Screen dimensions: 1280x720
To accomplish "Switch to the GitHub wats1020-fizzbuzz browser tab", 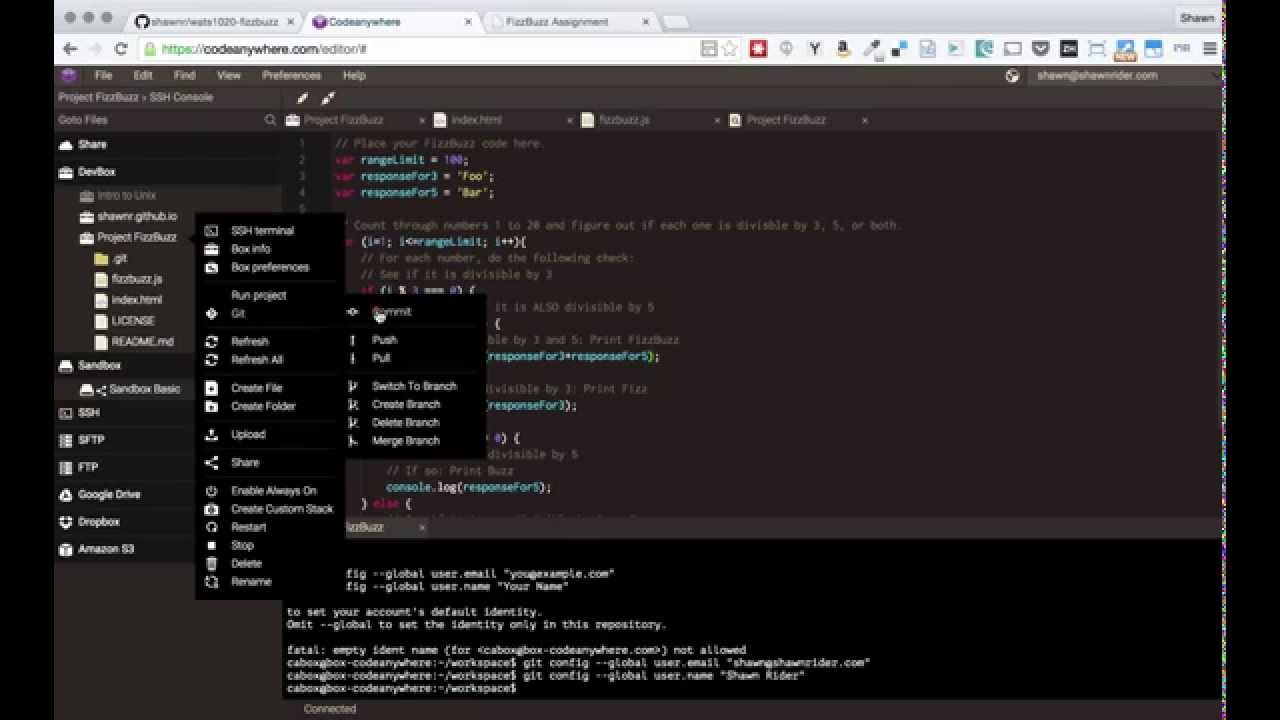I will coord(214,21).
